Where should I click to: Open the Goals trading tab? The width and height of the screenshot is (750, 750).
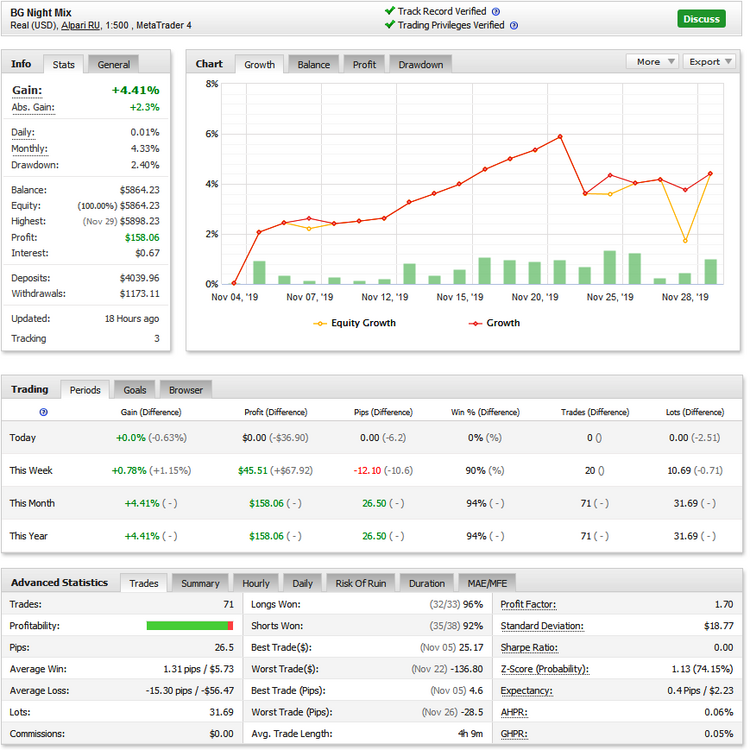[135, 390]
